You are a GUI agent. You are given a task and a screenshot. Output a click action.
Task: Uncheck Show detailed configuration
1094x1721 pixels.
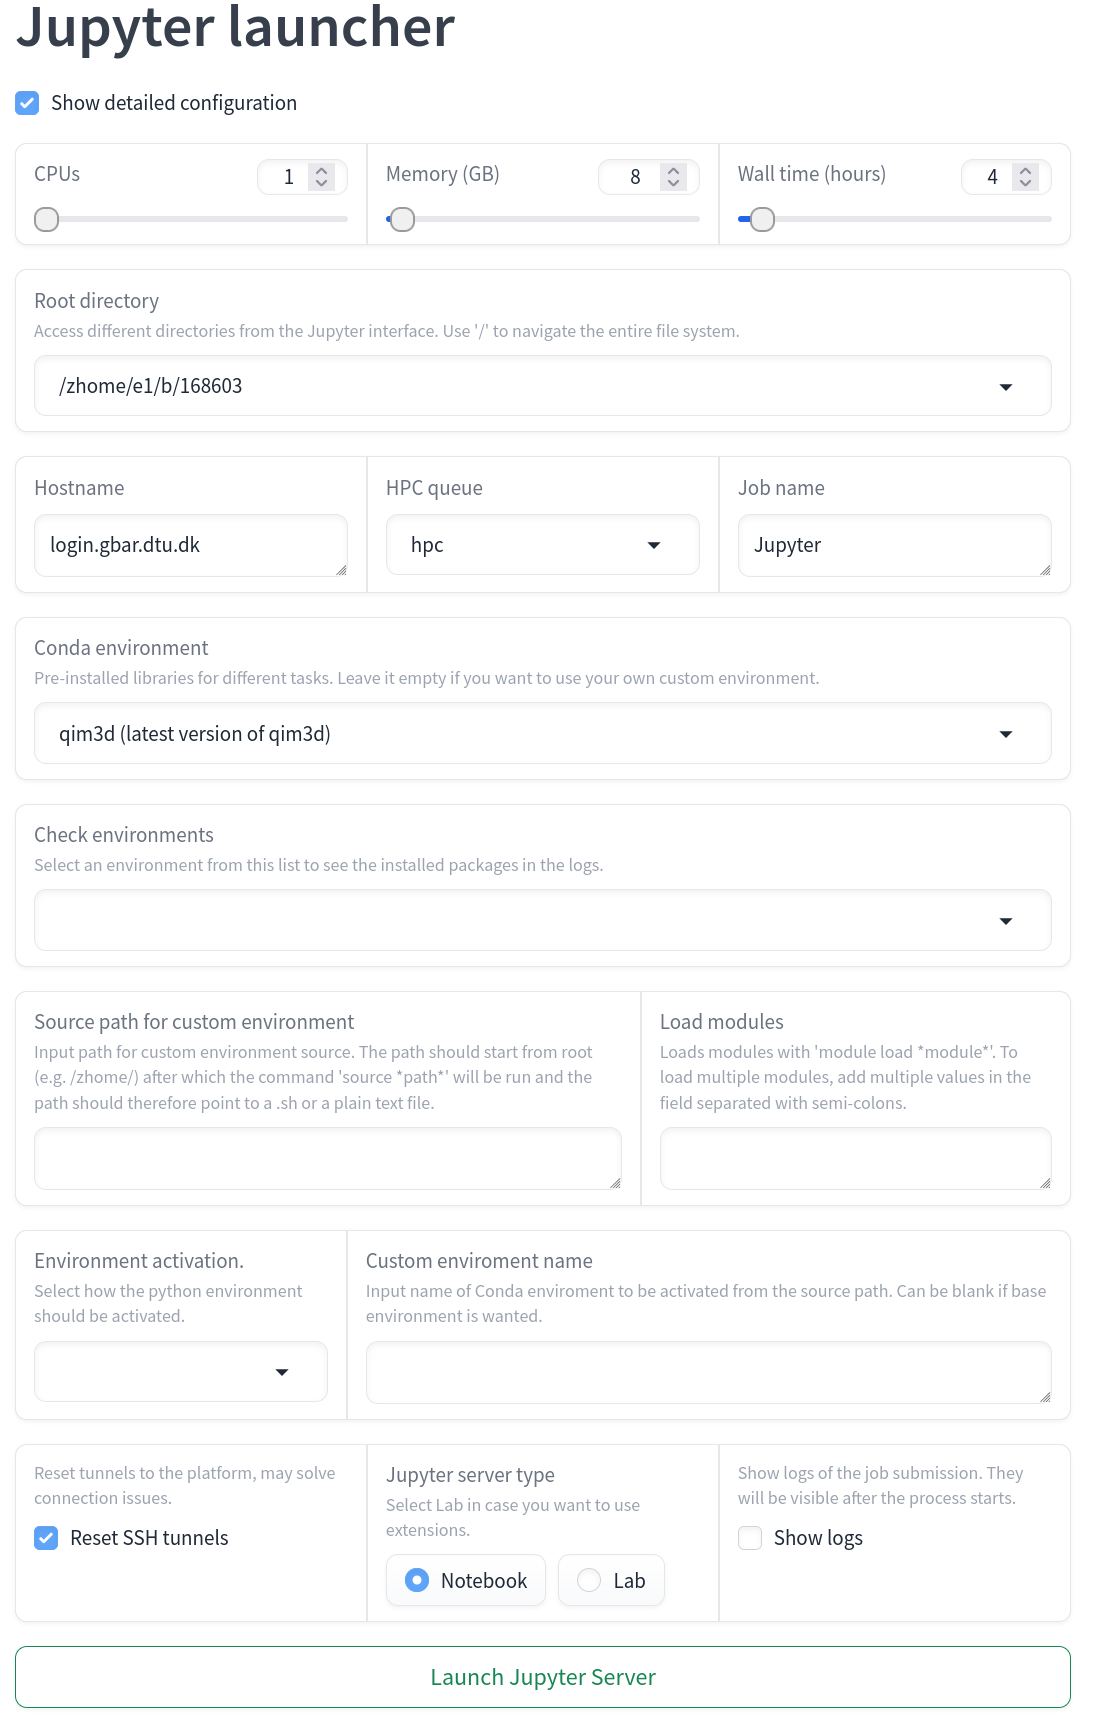pos(28,103)
